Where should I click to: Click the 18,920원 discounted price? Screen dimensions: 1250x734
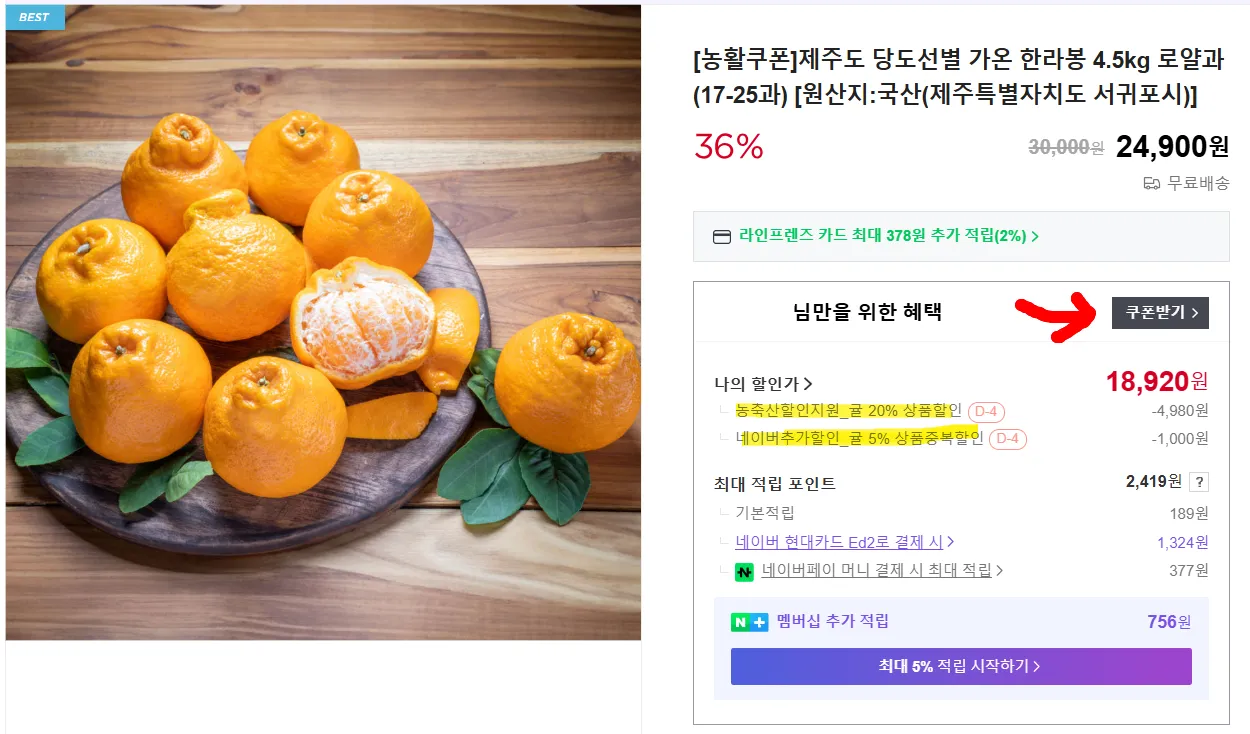pyautogui.click(x=1156, y=381)
